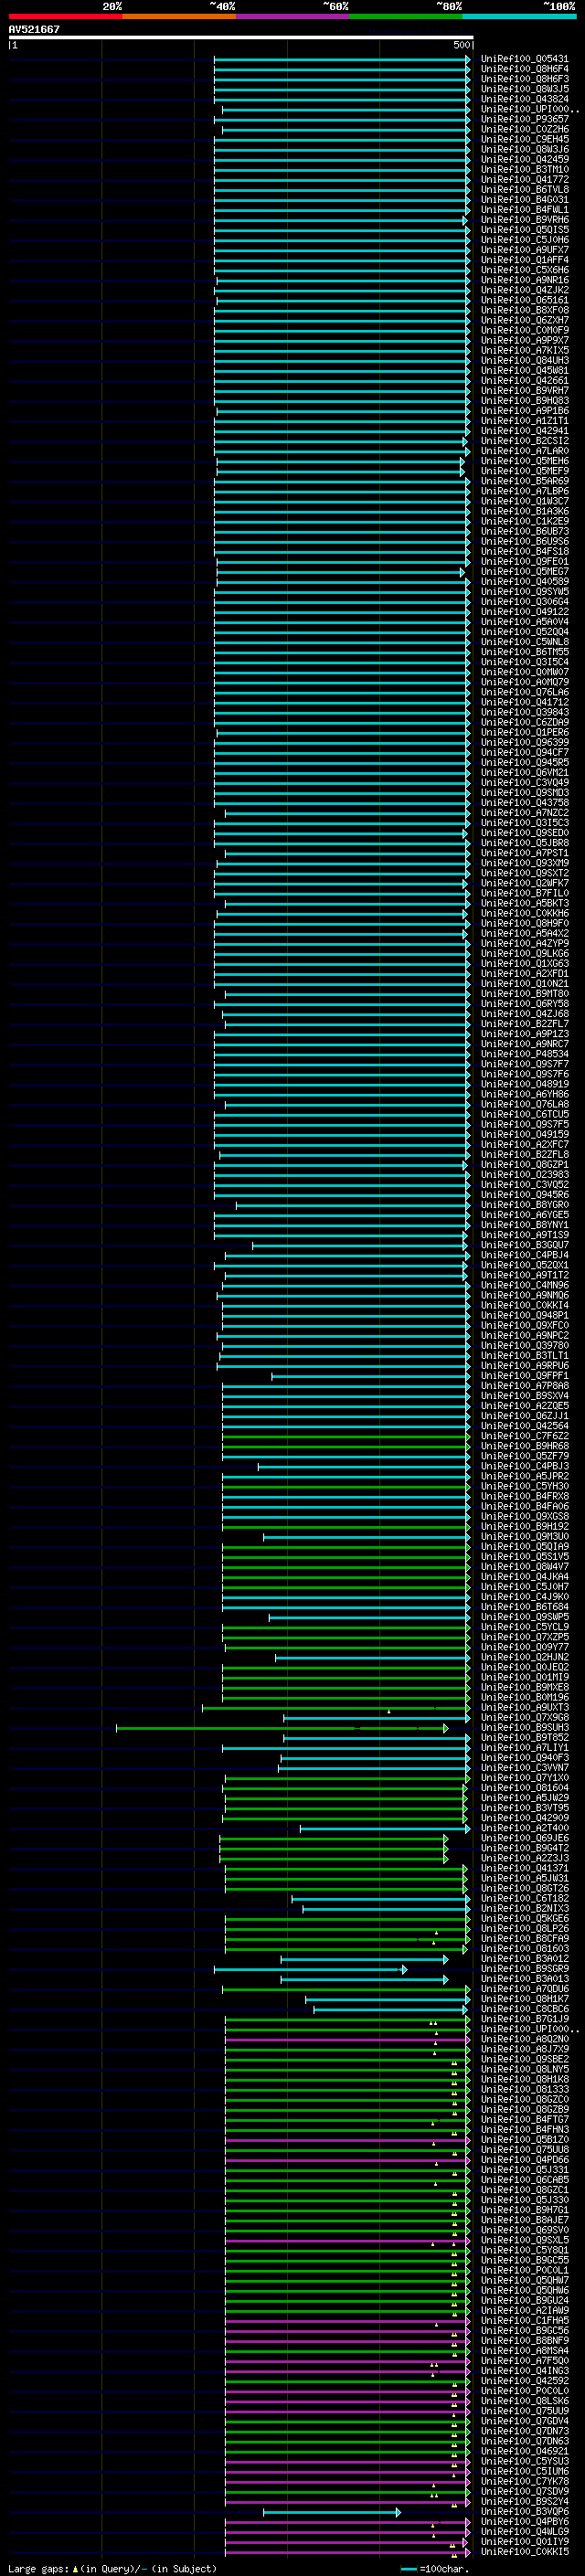Click the white query sequence bar
Screen dimensions: 585x2576
pyautogui.click(x=241, y=37)
